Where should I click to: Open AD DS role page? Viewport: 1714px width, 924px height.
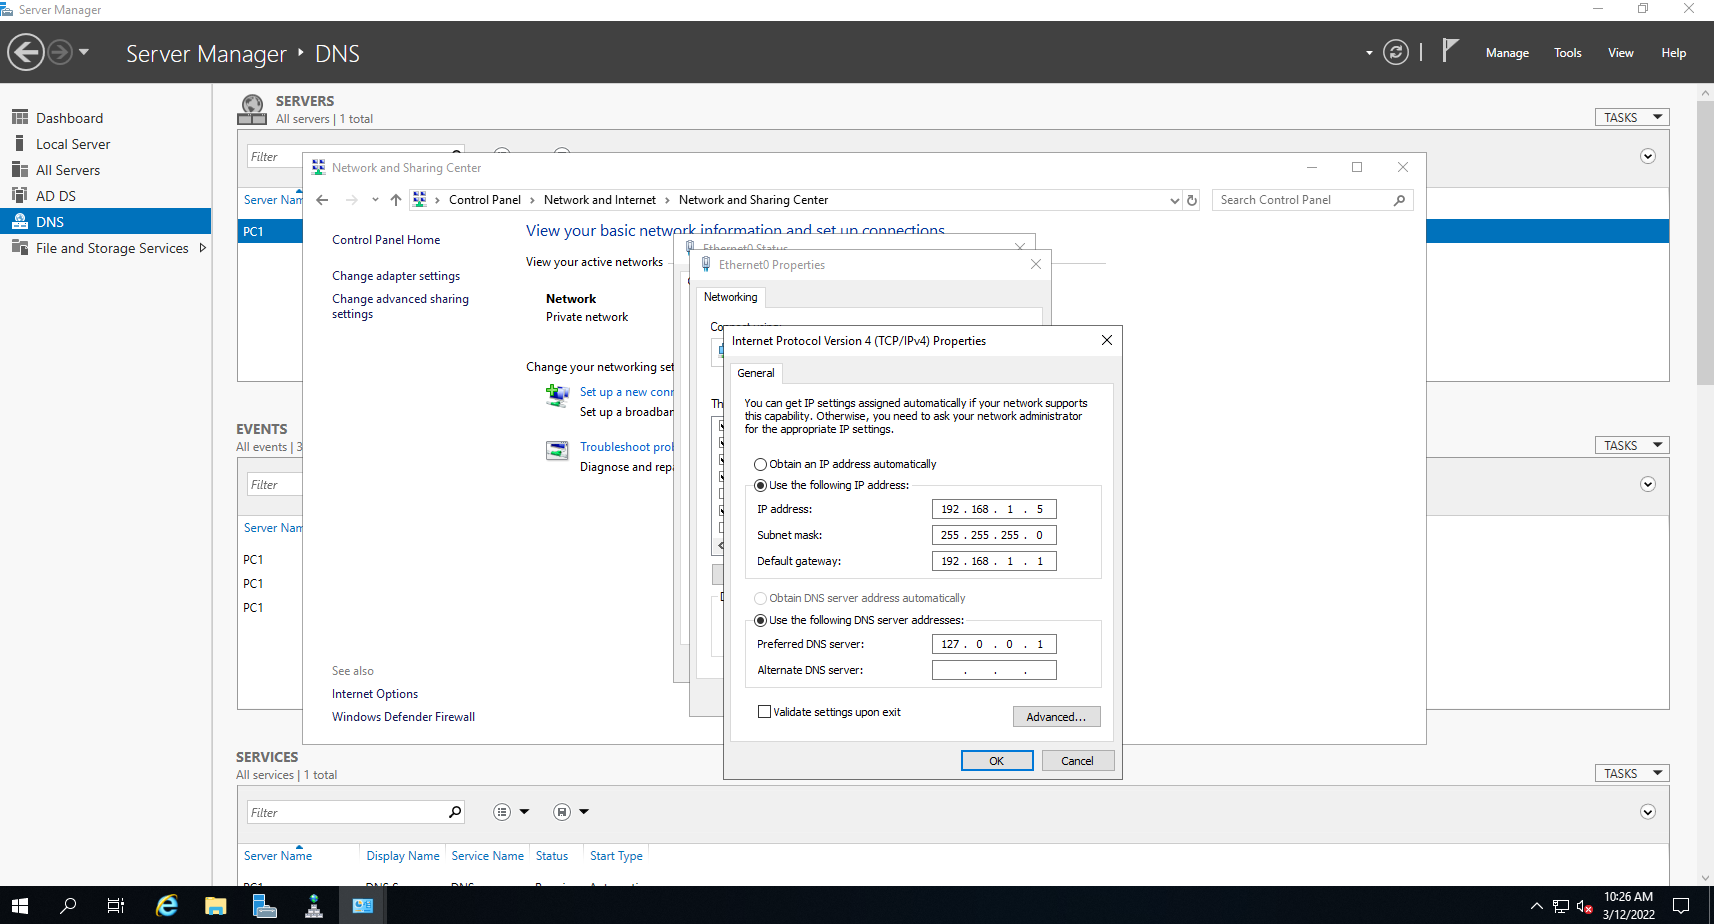coord(56,196)
